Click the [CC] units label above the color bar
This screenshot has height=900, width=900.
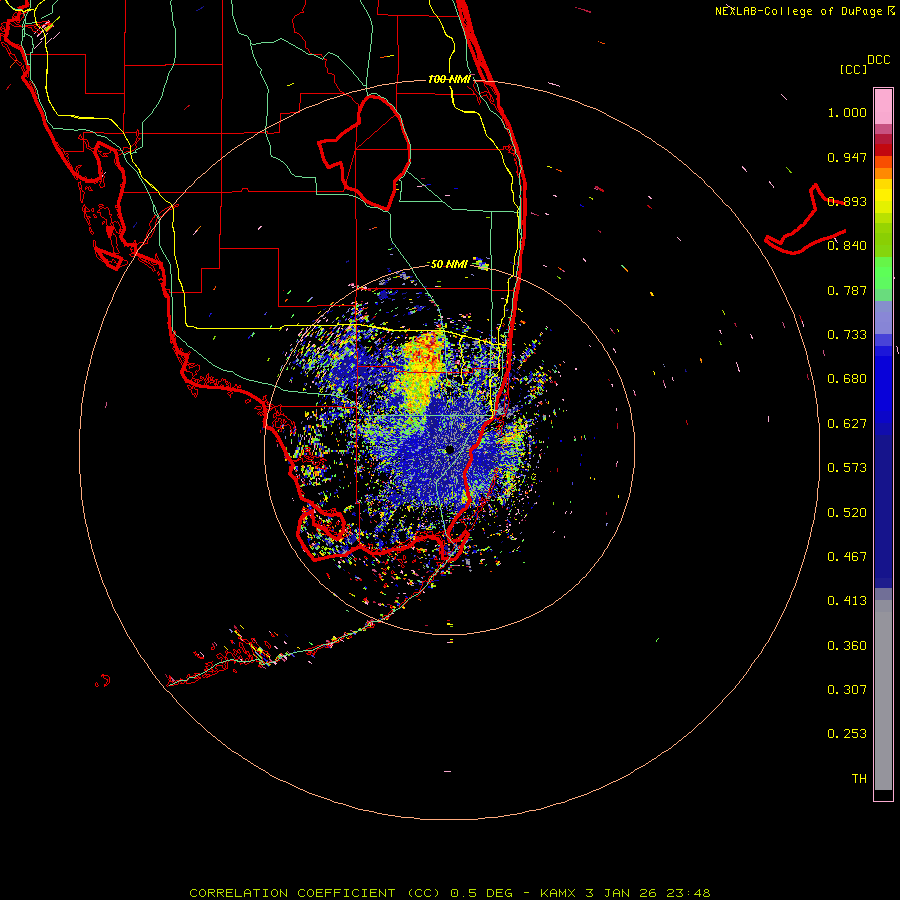coord(853,69)
